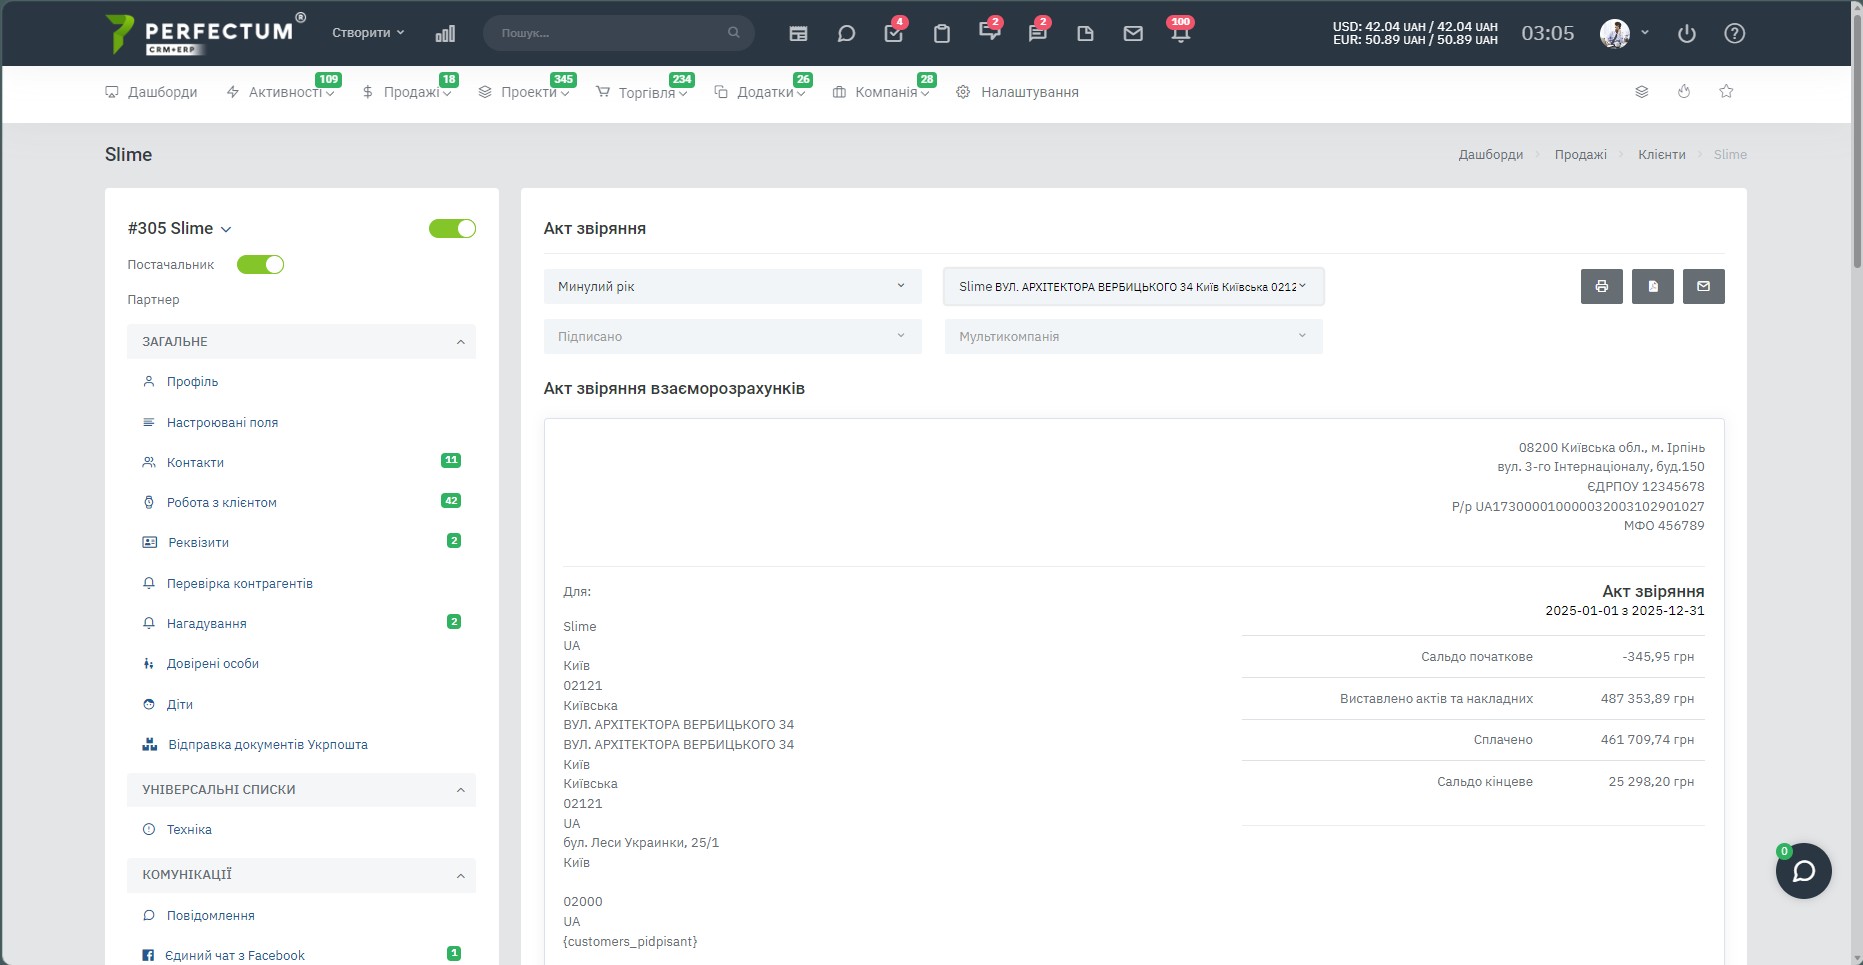The image size is (1863, 965).
Task: Open the Техніка sidebar link
Action: tap(189, 830)
